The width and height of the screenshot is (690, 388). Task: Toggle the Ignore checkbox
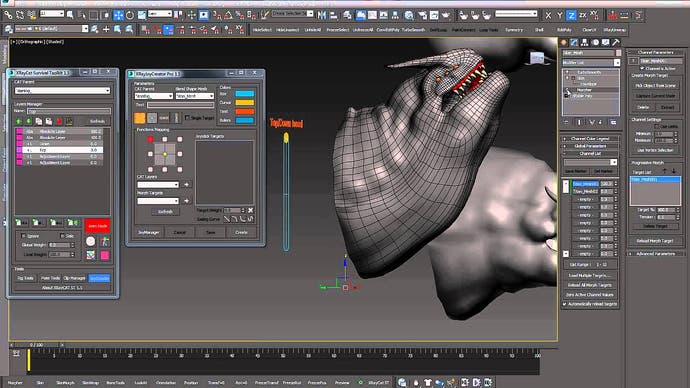tap(24, 236)
